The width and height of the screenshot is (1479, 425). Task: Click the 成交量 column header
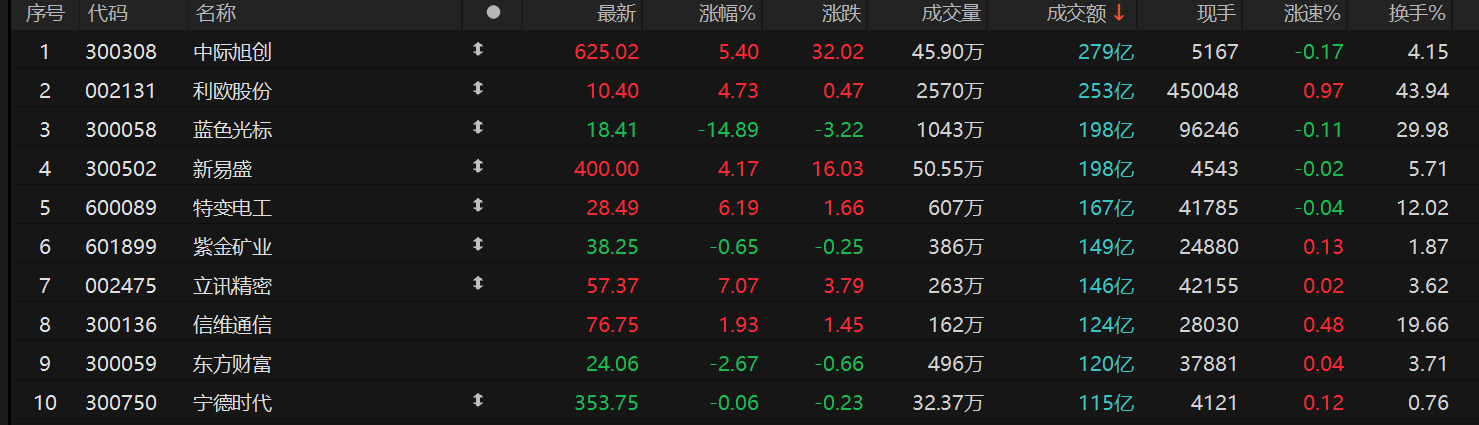point(951,14)
